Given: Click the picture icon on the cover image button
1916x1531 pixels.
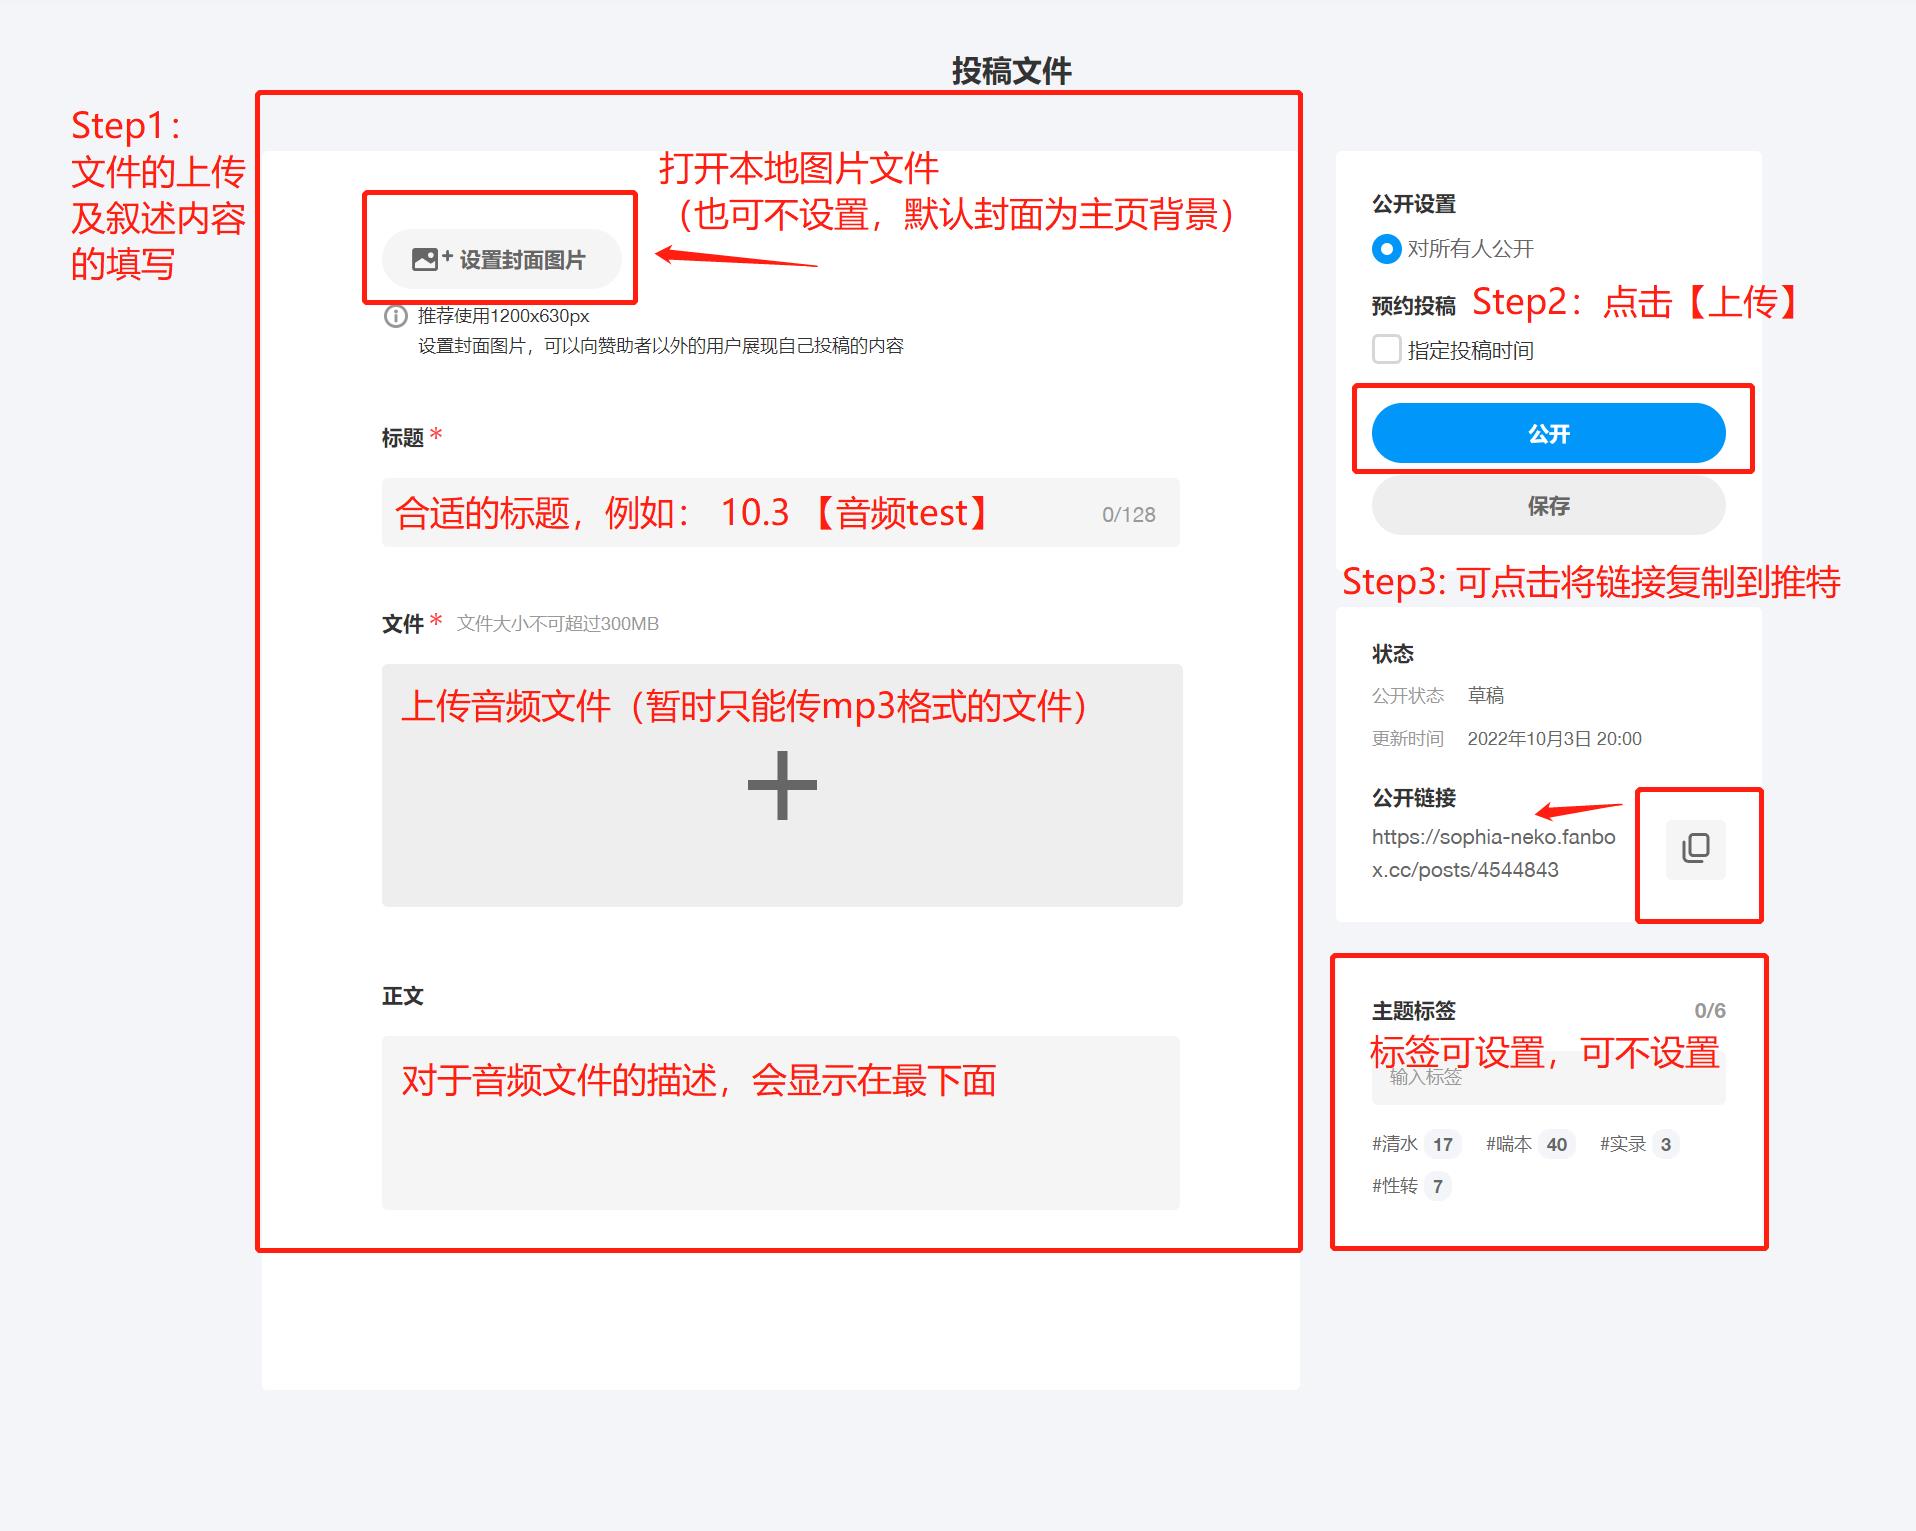Looking at the screenshot, I should 426,260.
